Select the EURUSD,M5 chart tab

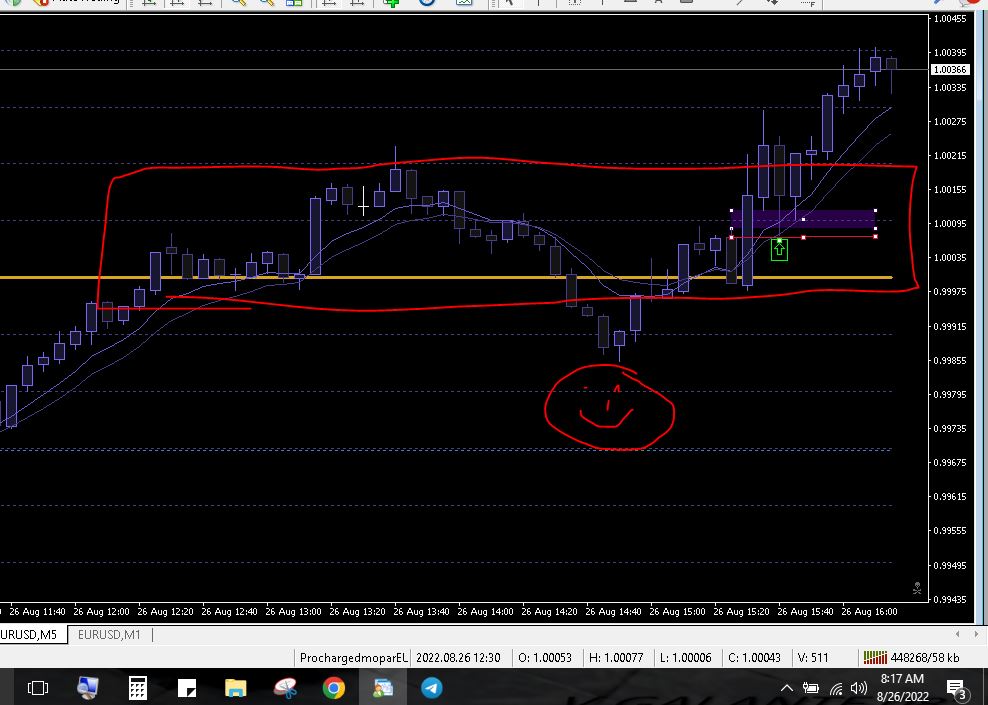[x=29, y=634]
